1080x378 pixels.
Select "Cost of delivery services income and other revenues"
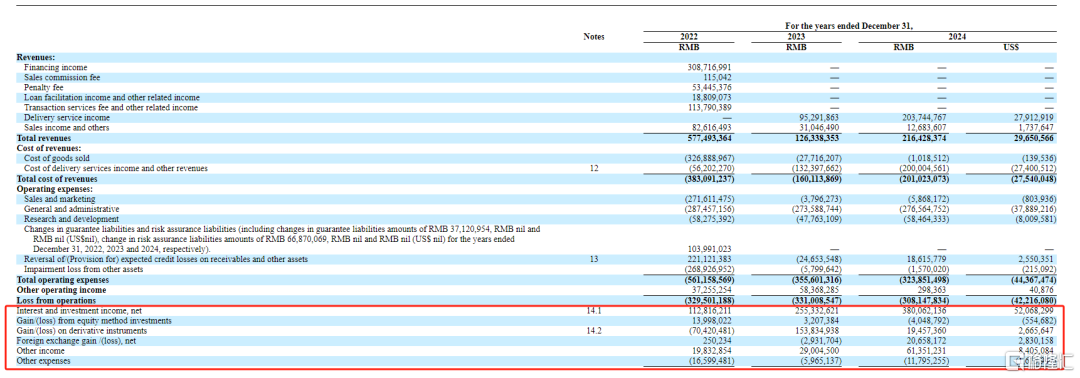click(115, 168)
